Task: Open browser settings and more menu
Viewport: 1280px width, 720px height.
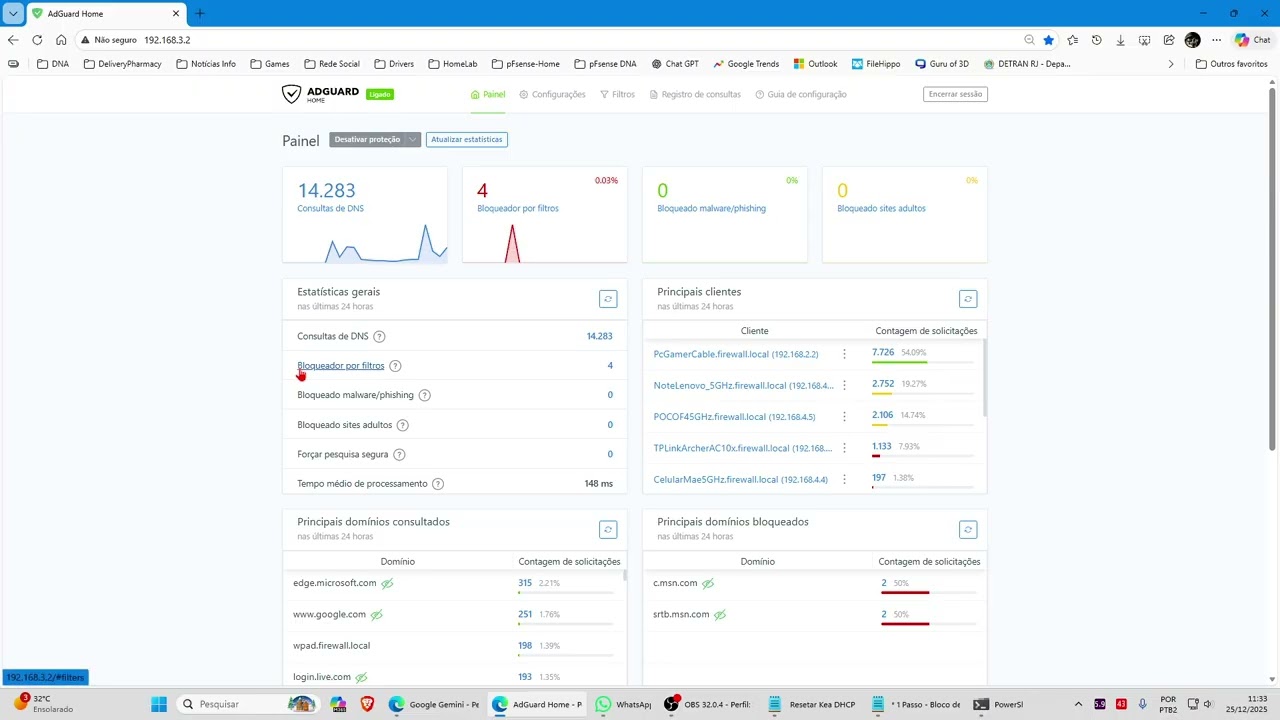Action: pyautogui.click(x=1216, y=40)
